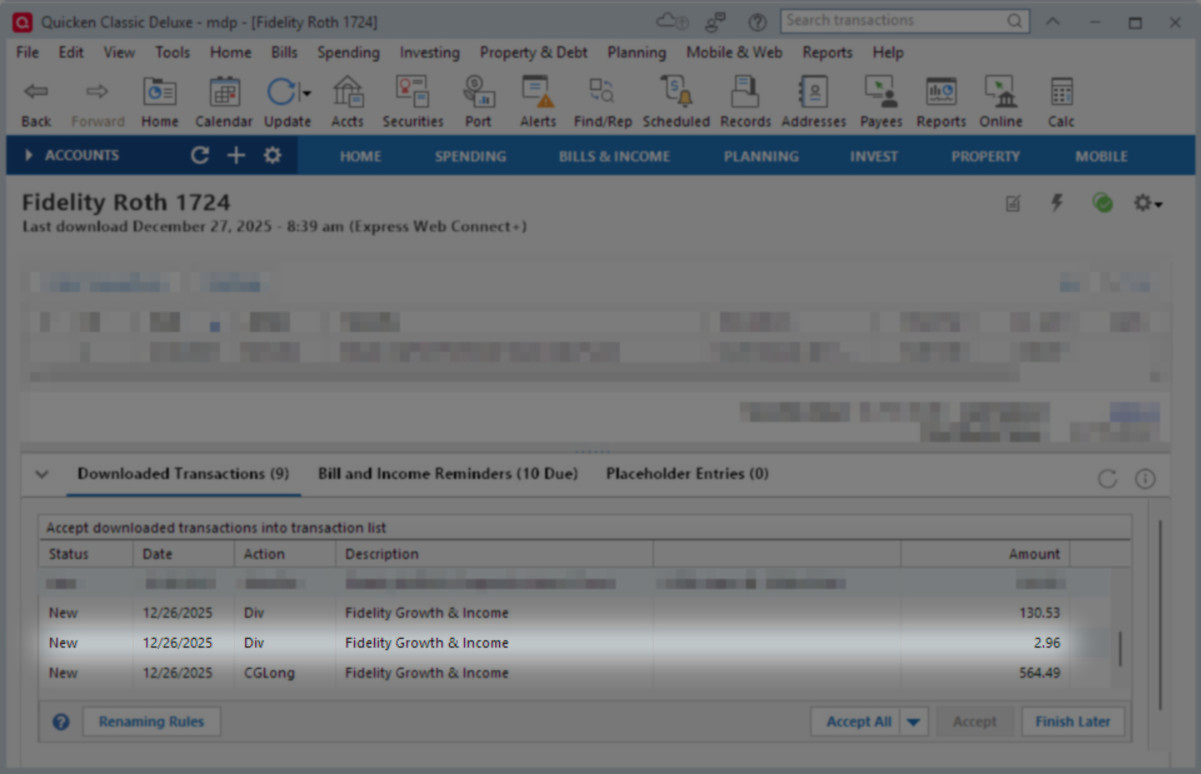The image size is (1201, 774).
Task: Click the Finish Later button
Action: (x=1073, y=722)
